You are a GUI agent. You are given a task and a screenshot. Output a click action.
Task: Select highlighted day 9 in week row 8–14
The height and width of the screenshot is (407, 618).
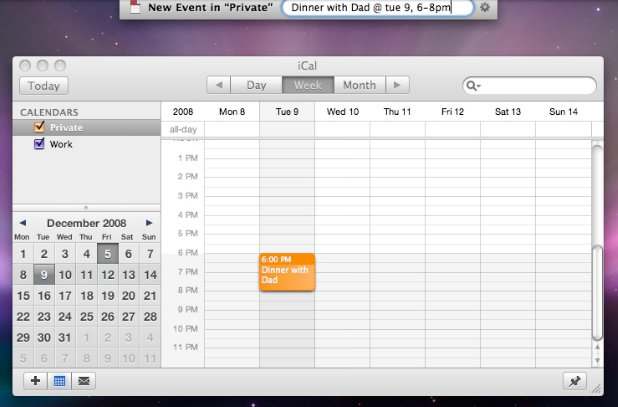click(x=44, y=275)
